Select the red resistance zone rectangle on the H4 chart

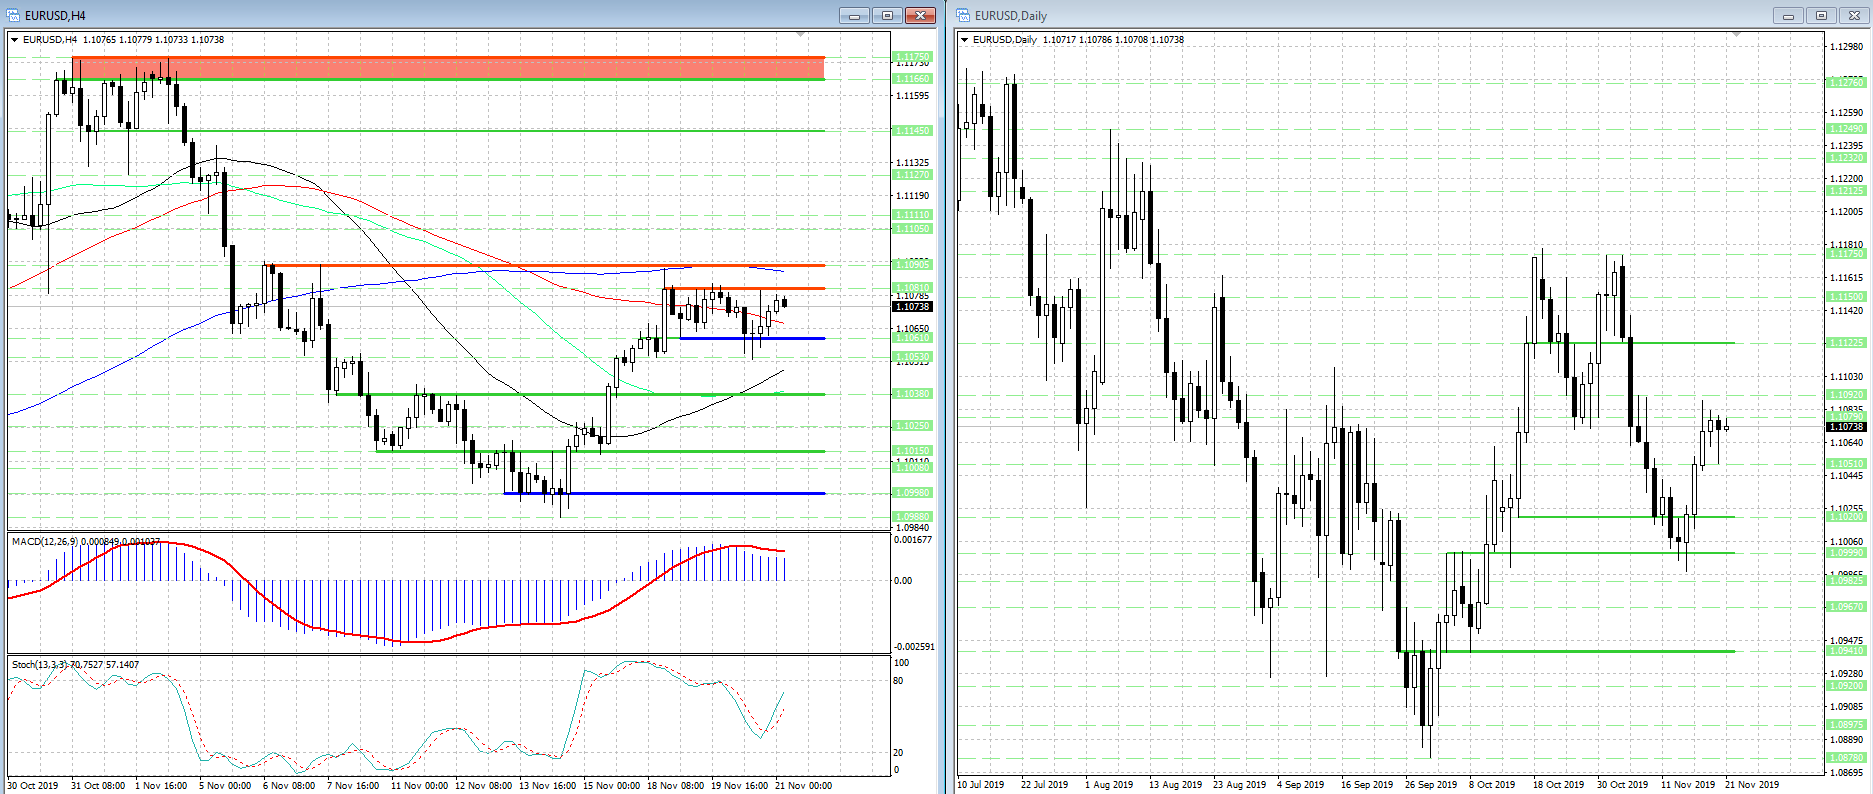coord(449,68)
